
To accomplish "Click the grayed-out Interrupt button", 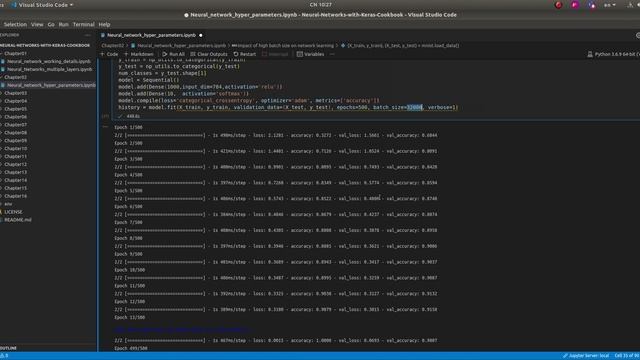I will pos(275,54).
